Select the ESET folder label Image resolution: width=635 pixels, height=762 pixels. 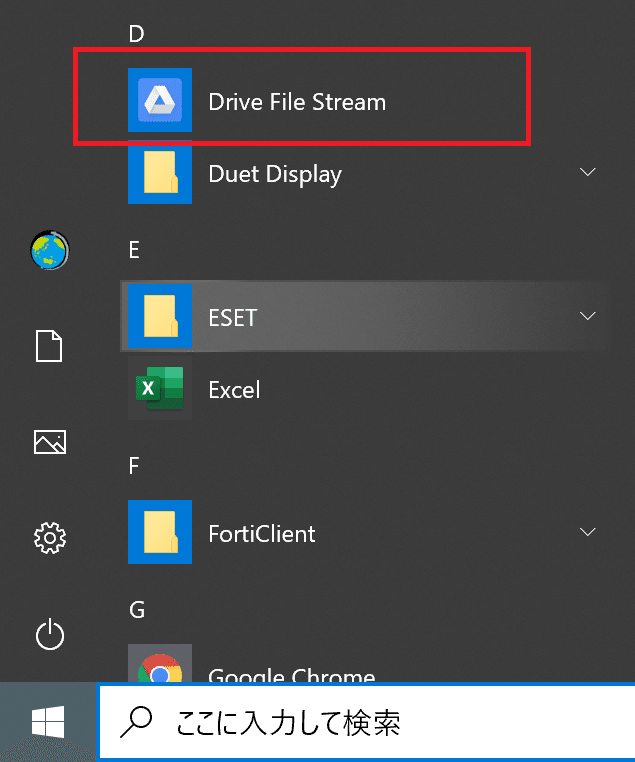(x=232, y=318)
